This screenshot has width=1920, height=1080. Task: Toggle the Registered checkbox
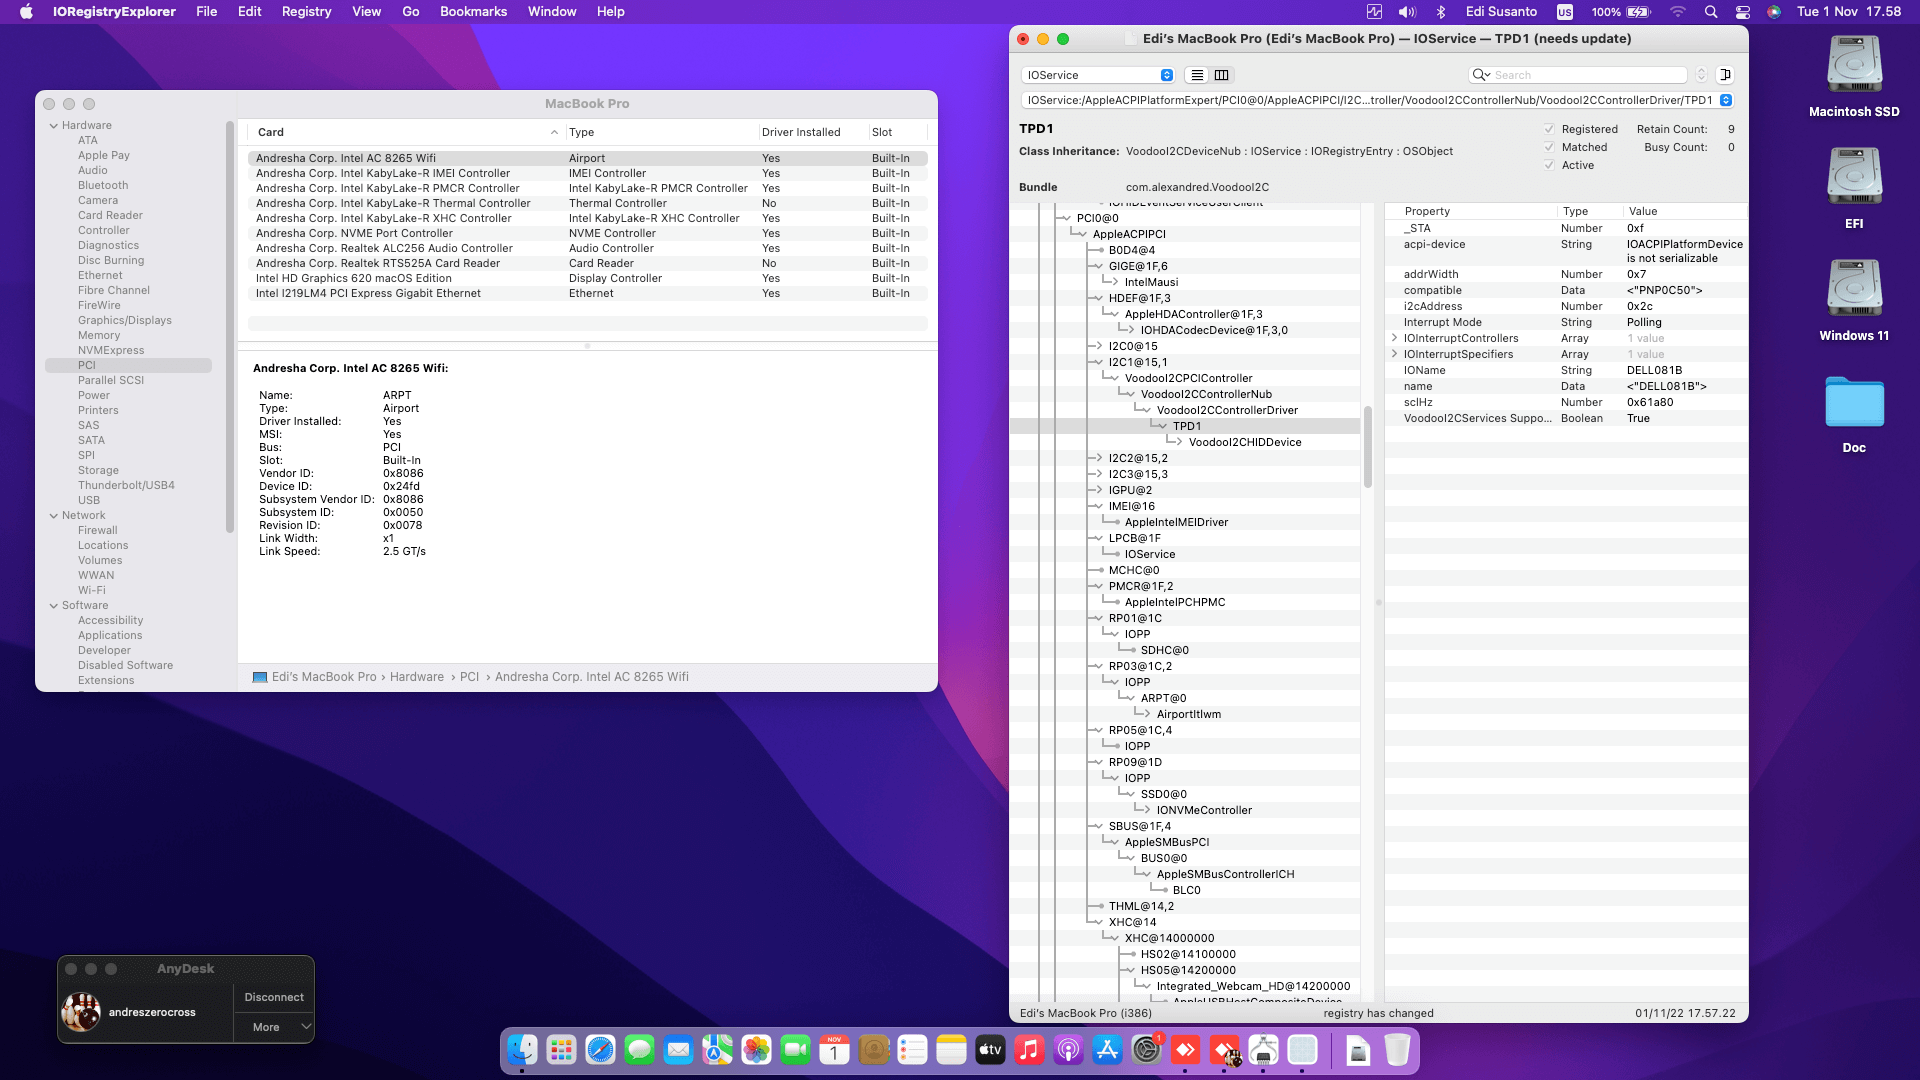pos(1549,129)
